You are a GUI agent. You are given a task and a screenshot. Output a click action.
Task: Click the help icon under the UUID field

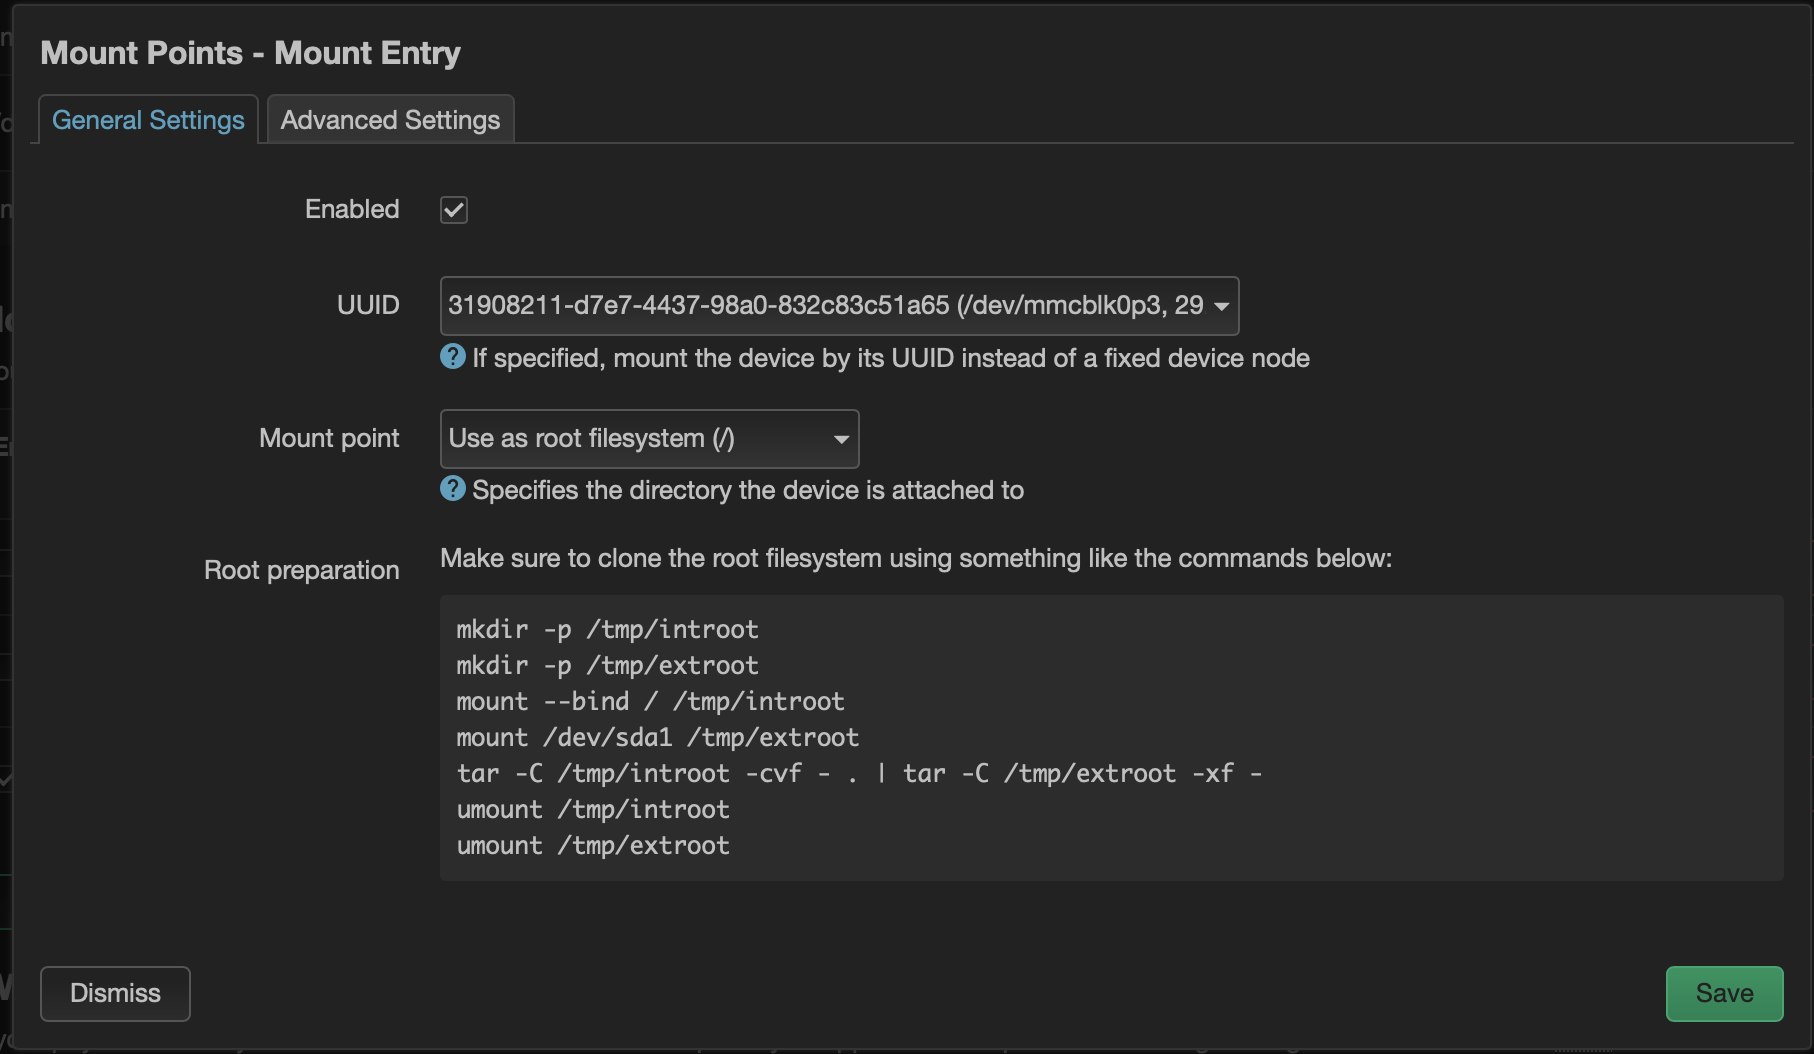[453, 357]
